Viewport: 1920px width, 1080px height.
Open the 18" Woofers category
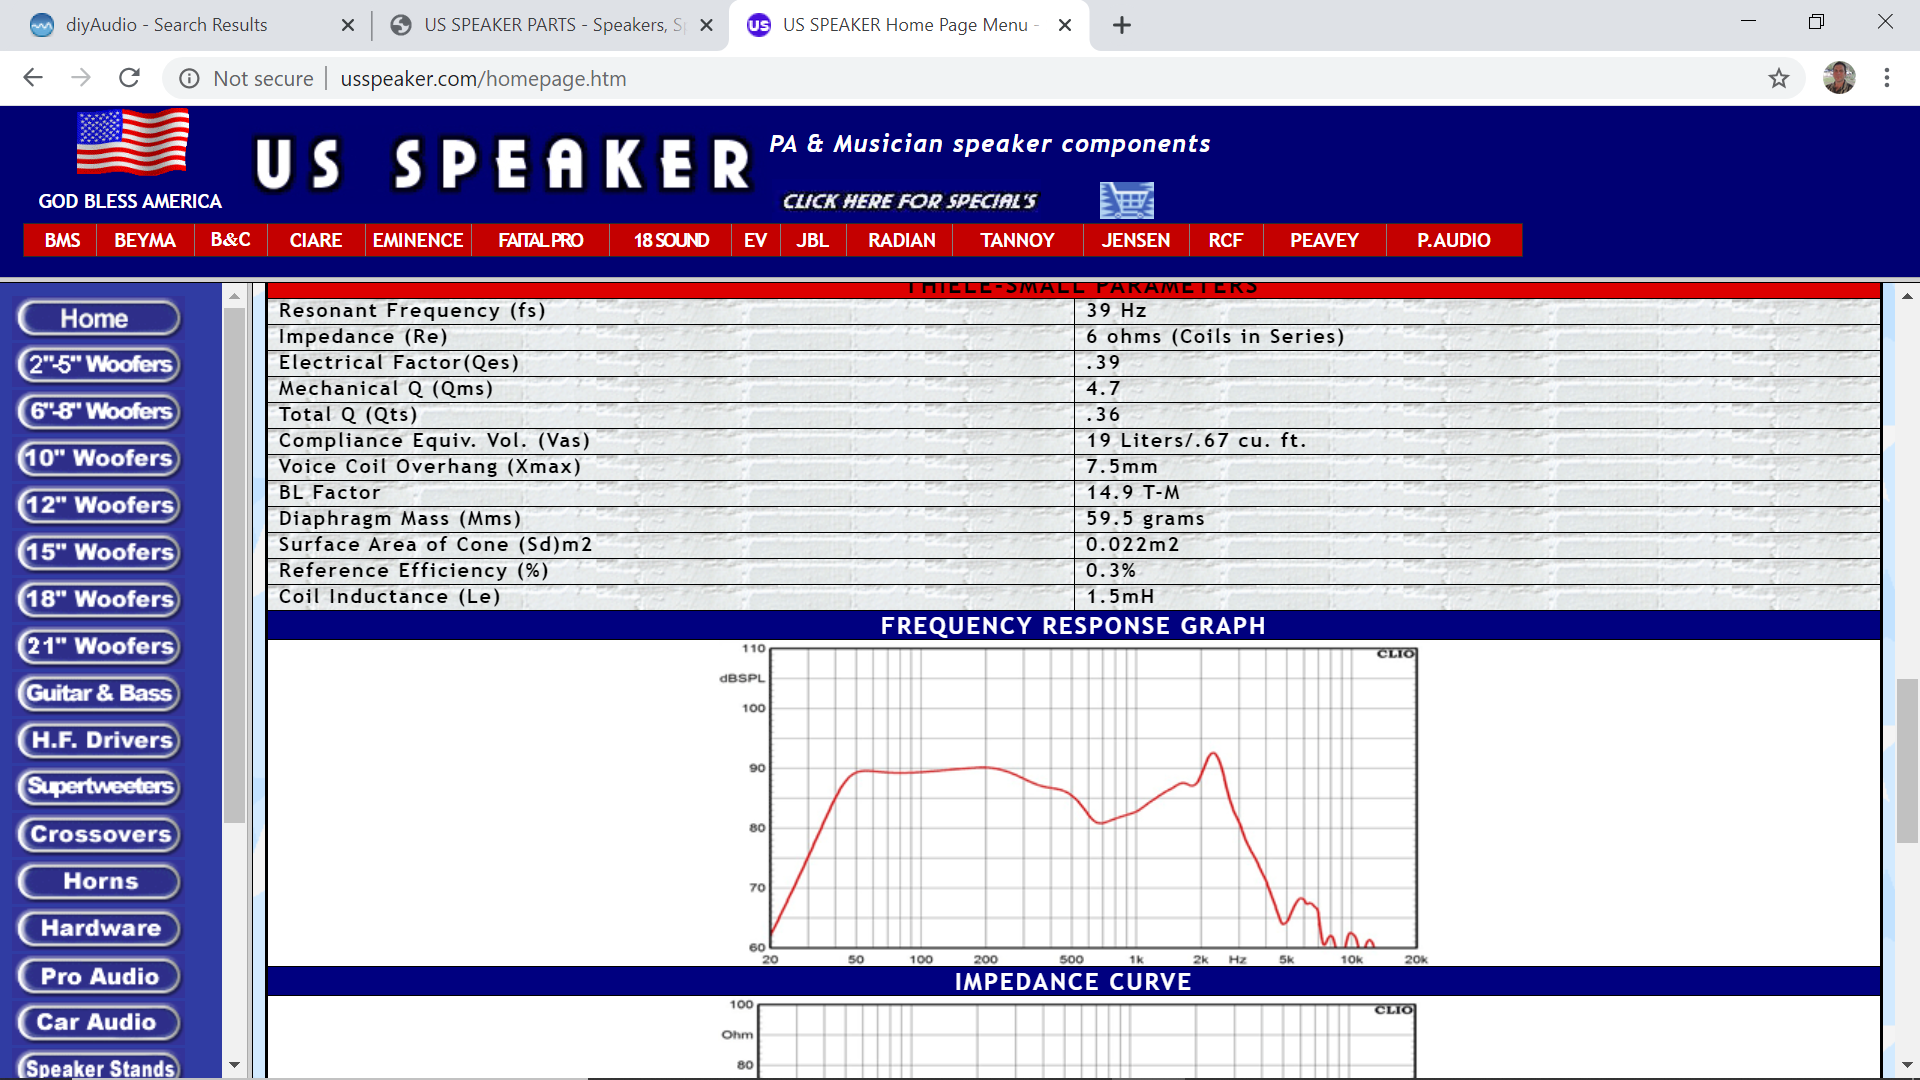pyautogui.click(x=98, y=599)
